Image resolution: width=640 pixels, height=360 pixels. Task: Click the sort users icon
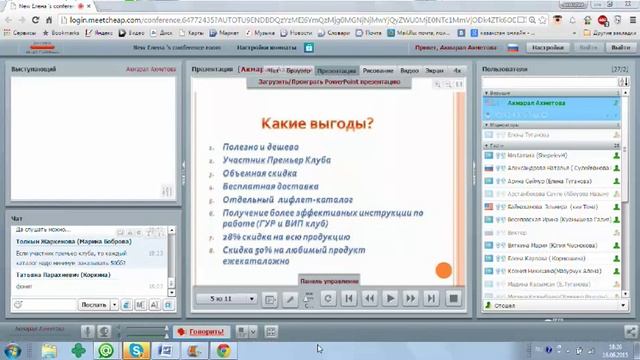(x=623, y=82)
